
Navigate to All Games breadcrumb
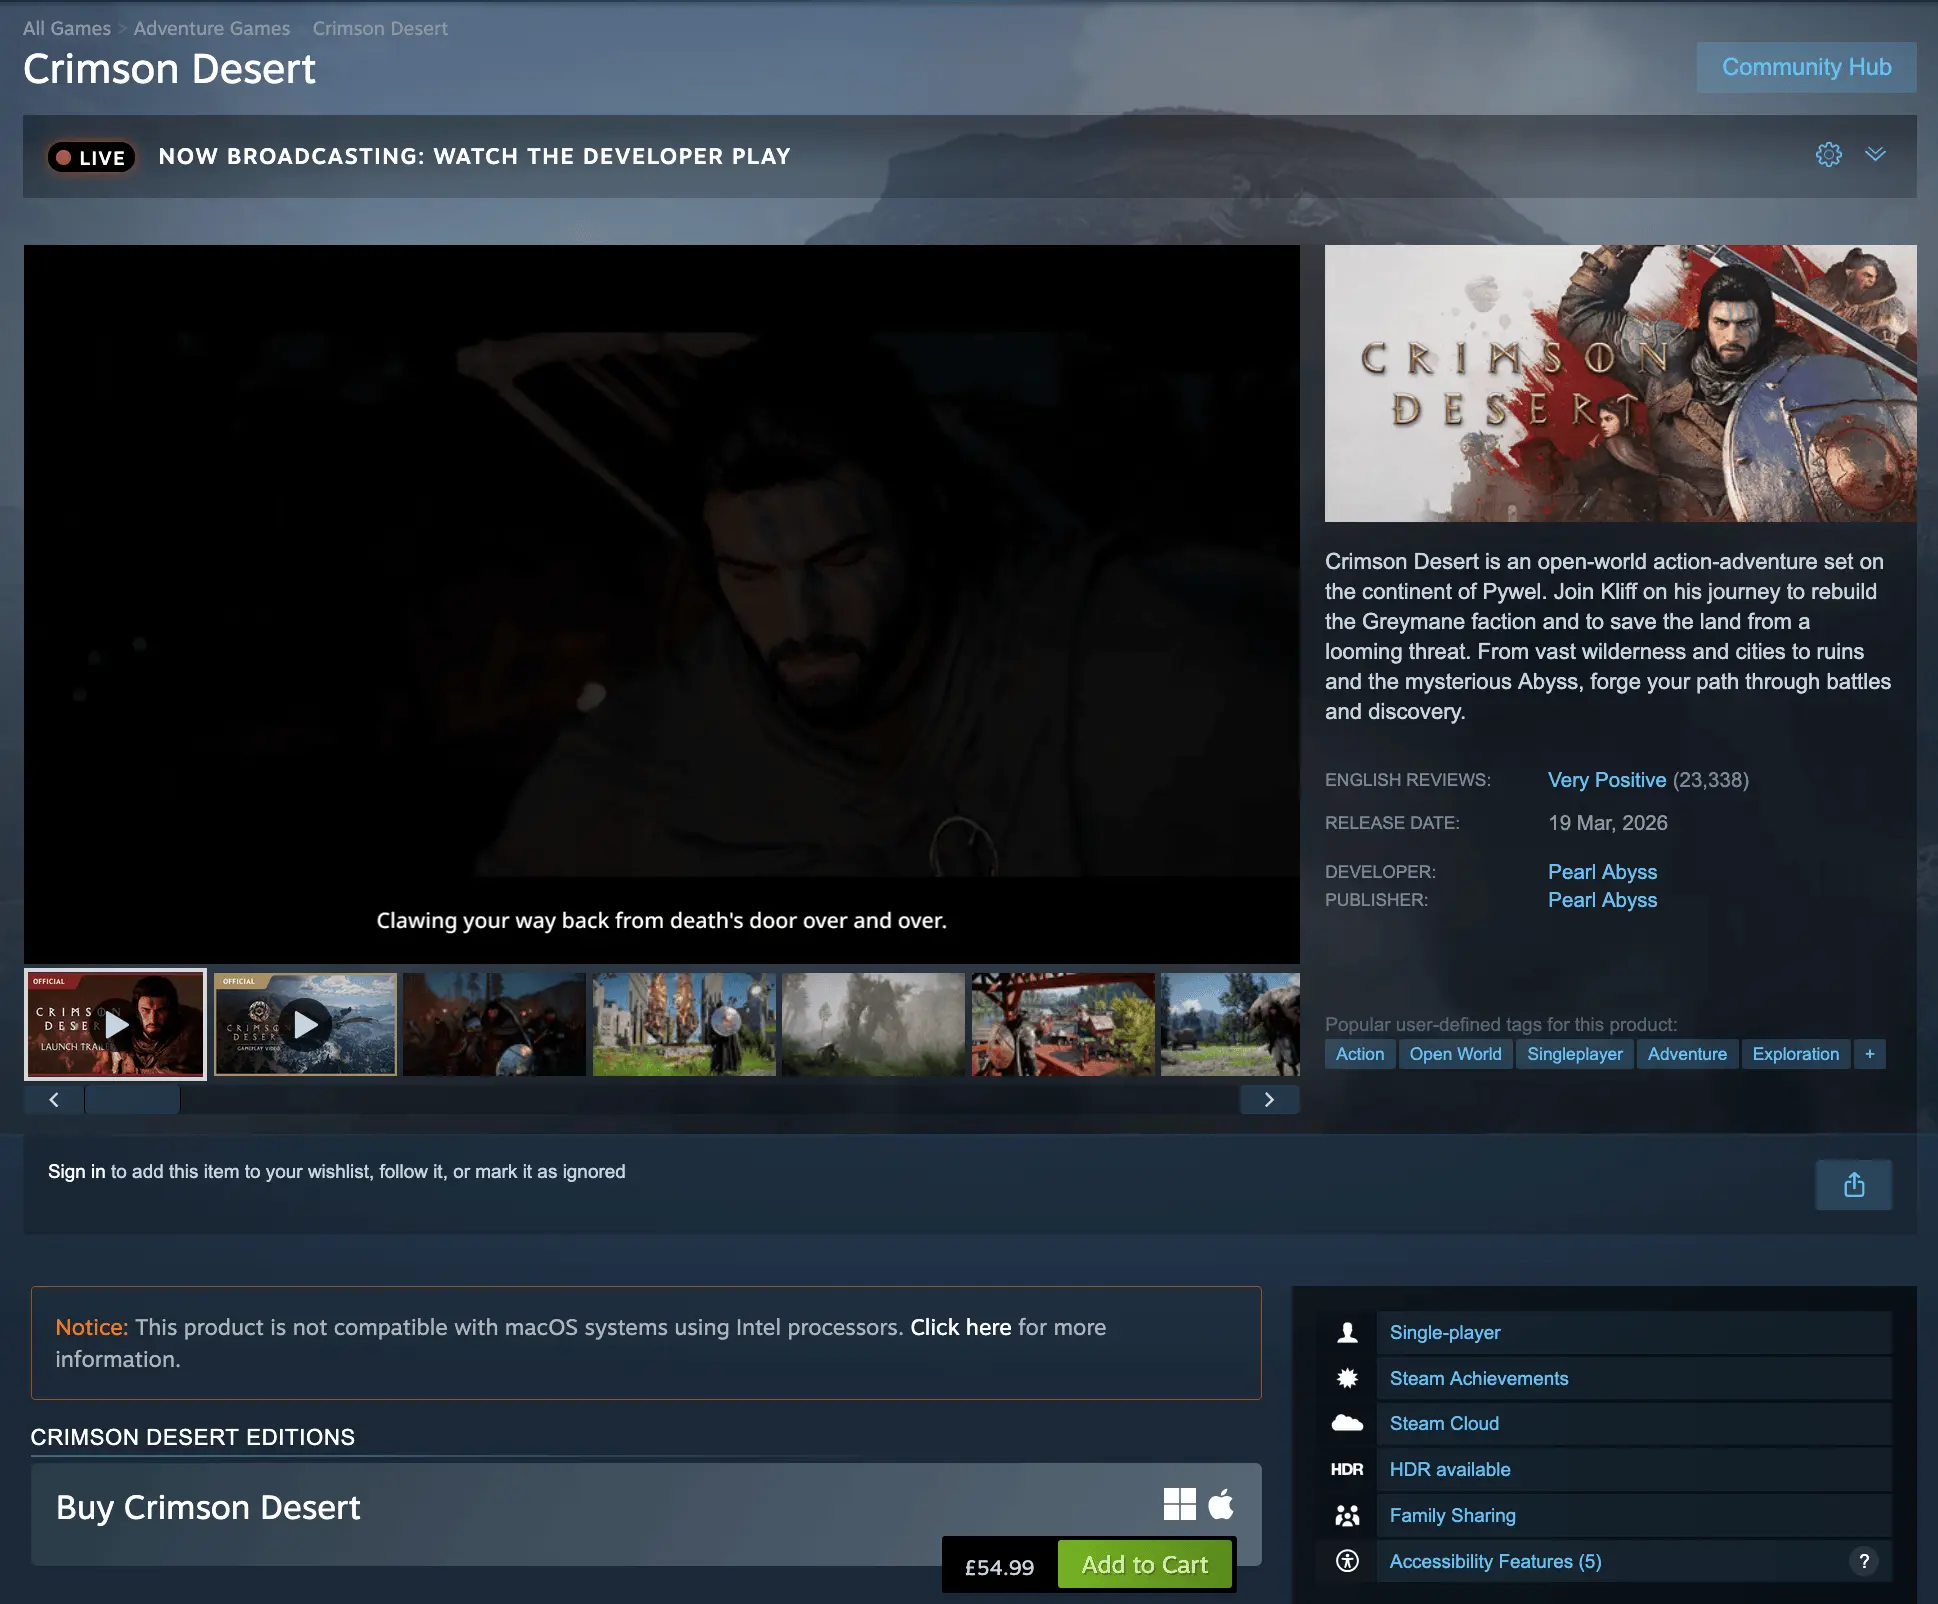[x=66, y=28]
